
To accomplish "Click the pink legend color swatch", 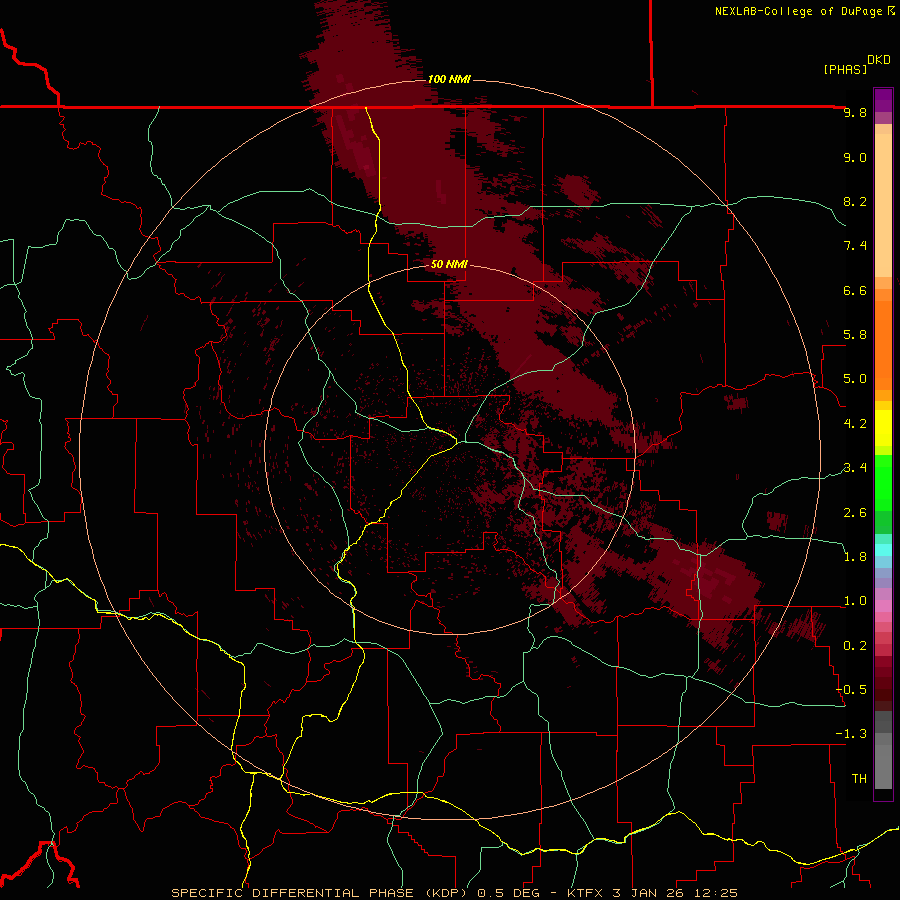I will pos(883,606).
